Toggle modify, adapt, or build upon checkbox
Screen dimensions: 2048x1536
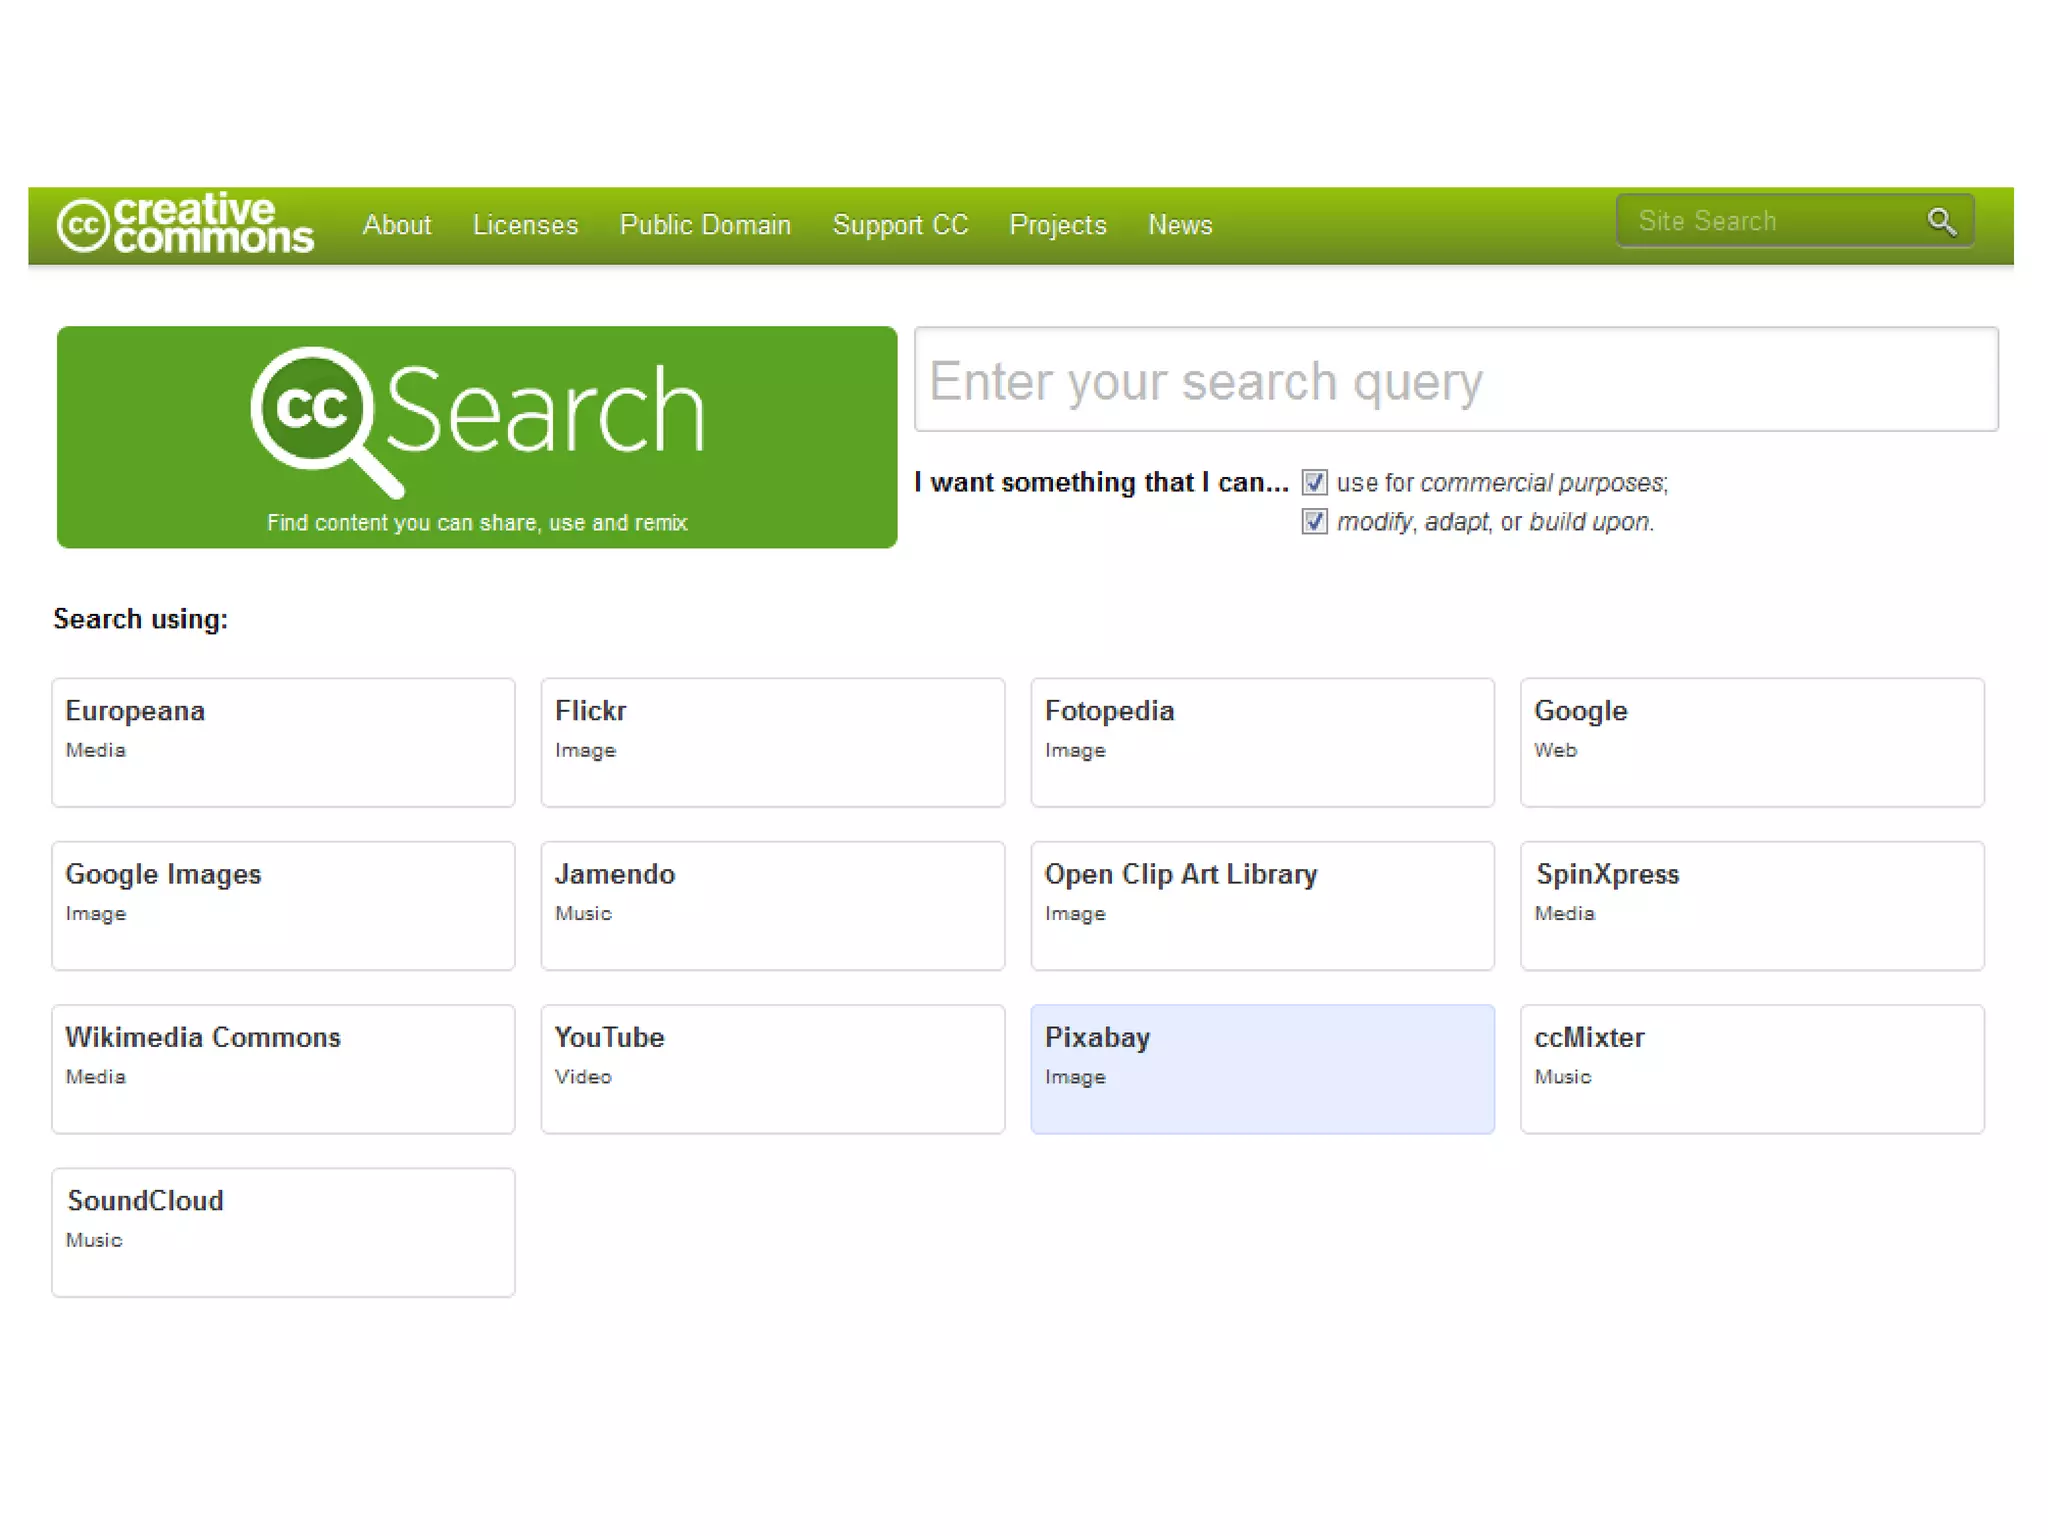click(x=1314, y=522)
